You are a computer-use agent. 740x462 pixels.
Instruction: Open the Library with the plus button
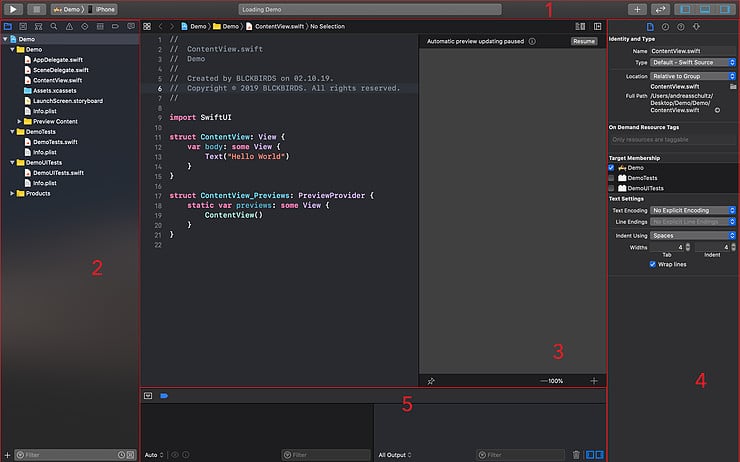coord(638,8)
